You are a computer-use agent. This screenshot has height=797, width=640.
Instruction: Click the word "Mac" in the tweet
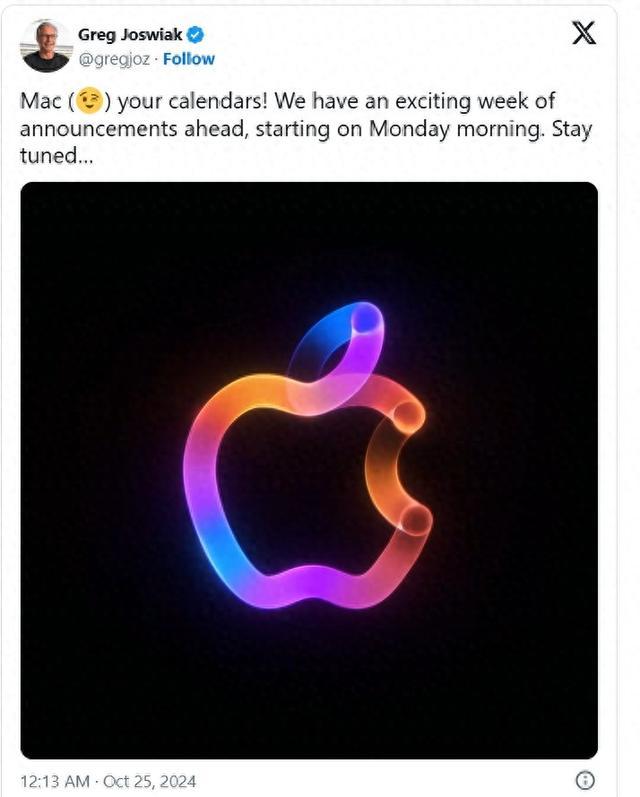(x=41, y=101)
